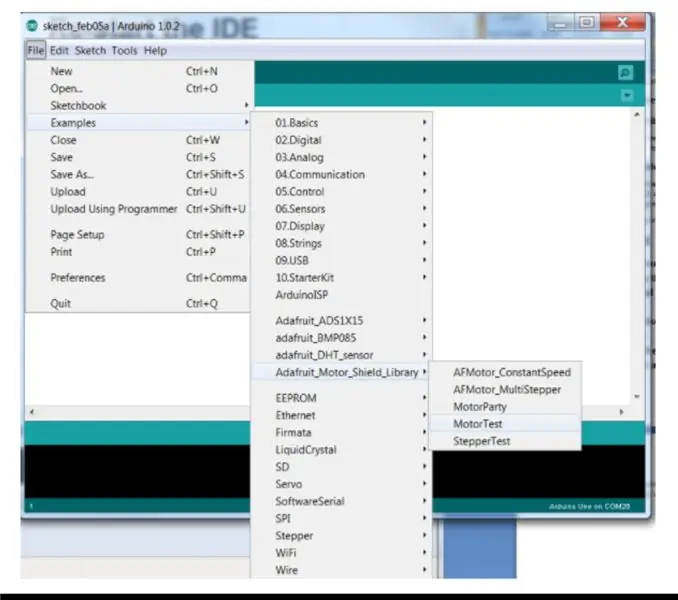
Task: Open the Help menu
Action: pyautogui.click(x=155, y=51)
